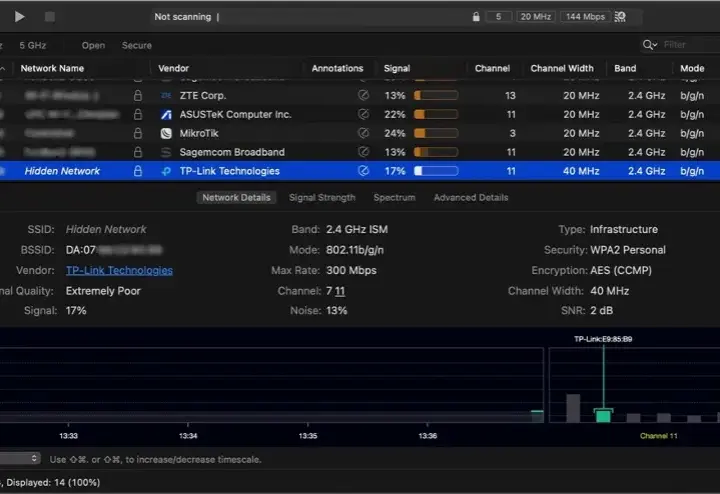720x494 pixels.
Task: Click the green Channel 11 spectrum bar
Action: [603, 415]
